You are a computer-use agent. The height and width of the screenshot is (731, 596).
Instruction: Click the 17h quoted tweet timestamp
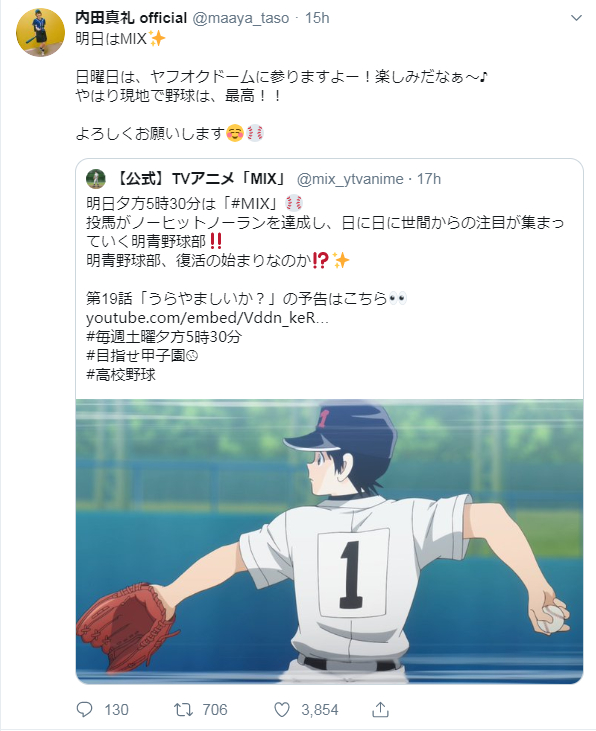429,179
